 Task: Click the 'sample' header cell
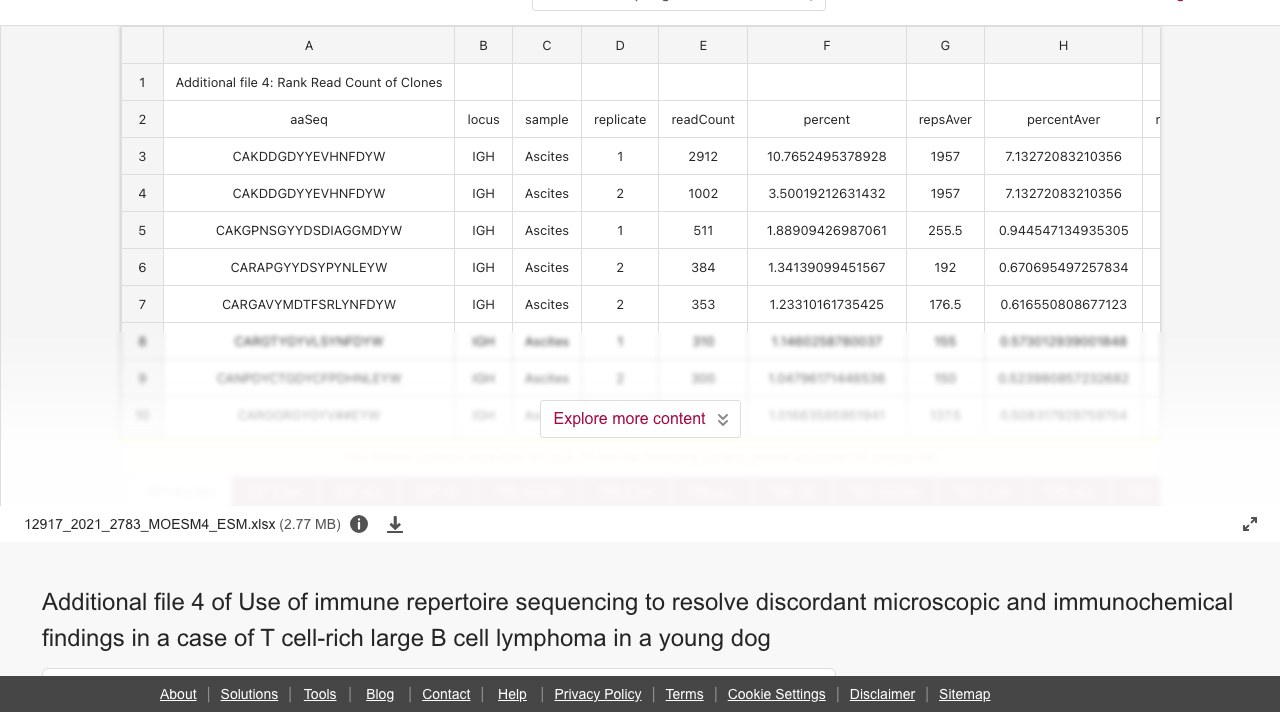pos(547,119)
